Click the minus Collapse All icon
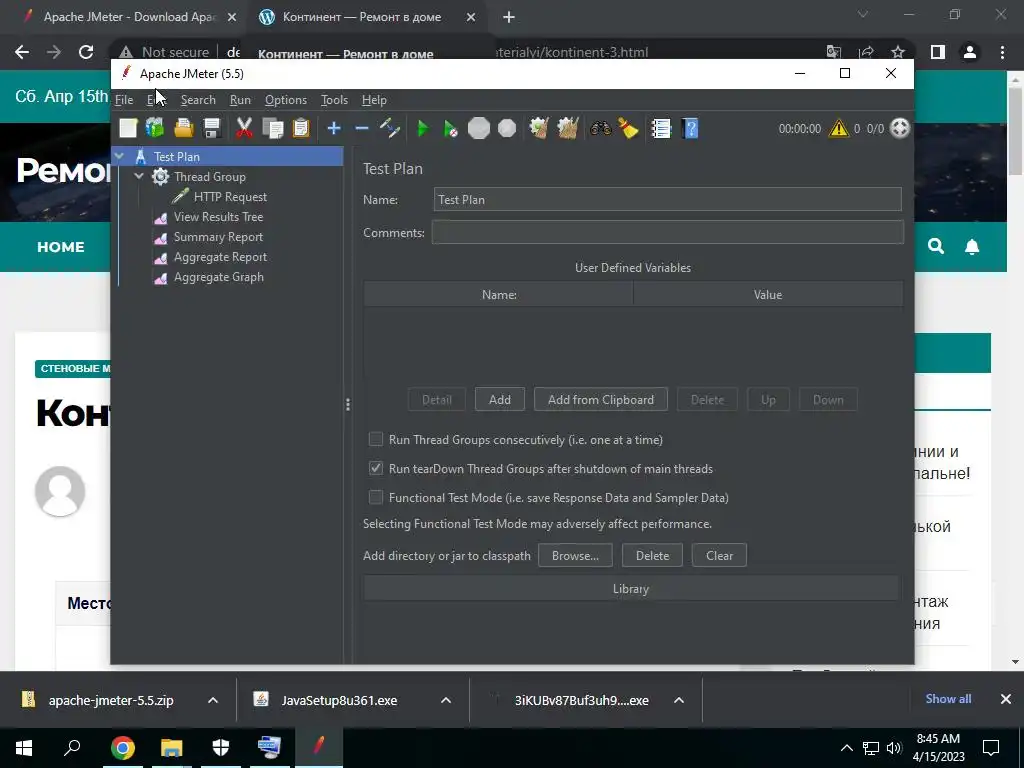This screenshot has height=768, width=1024. [x=362, y=128]
